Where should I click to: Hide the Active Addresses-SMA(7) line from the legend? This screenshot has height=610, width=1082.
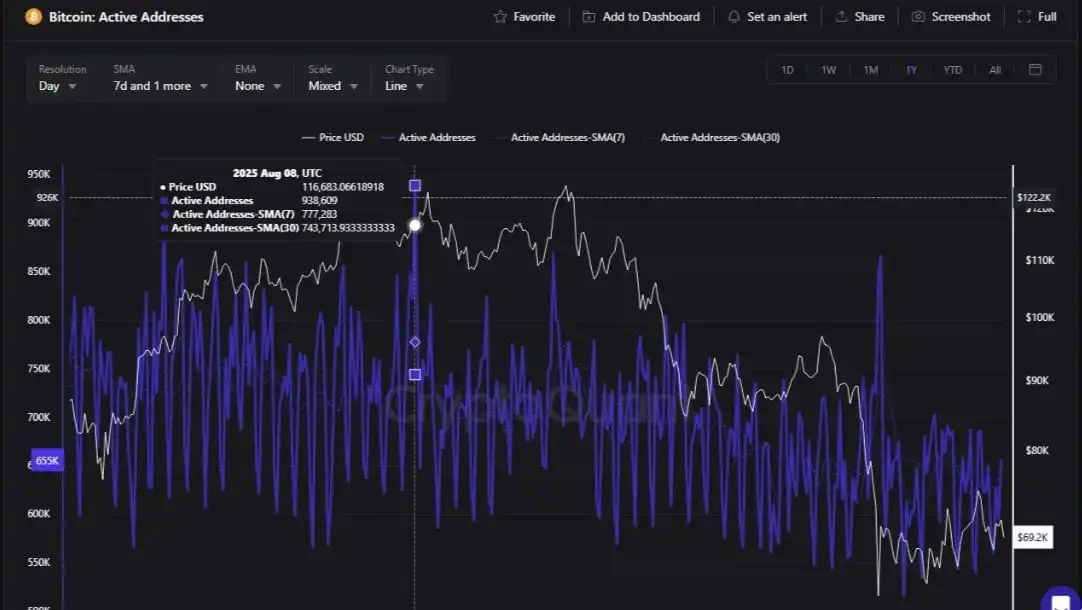click(x=566, y=137)
